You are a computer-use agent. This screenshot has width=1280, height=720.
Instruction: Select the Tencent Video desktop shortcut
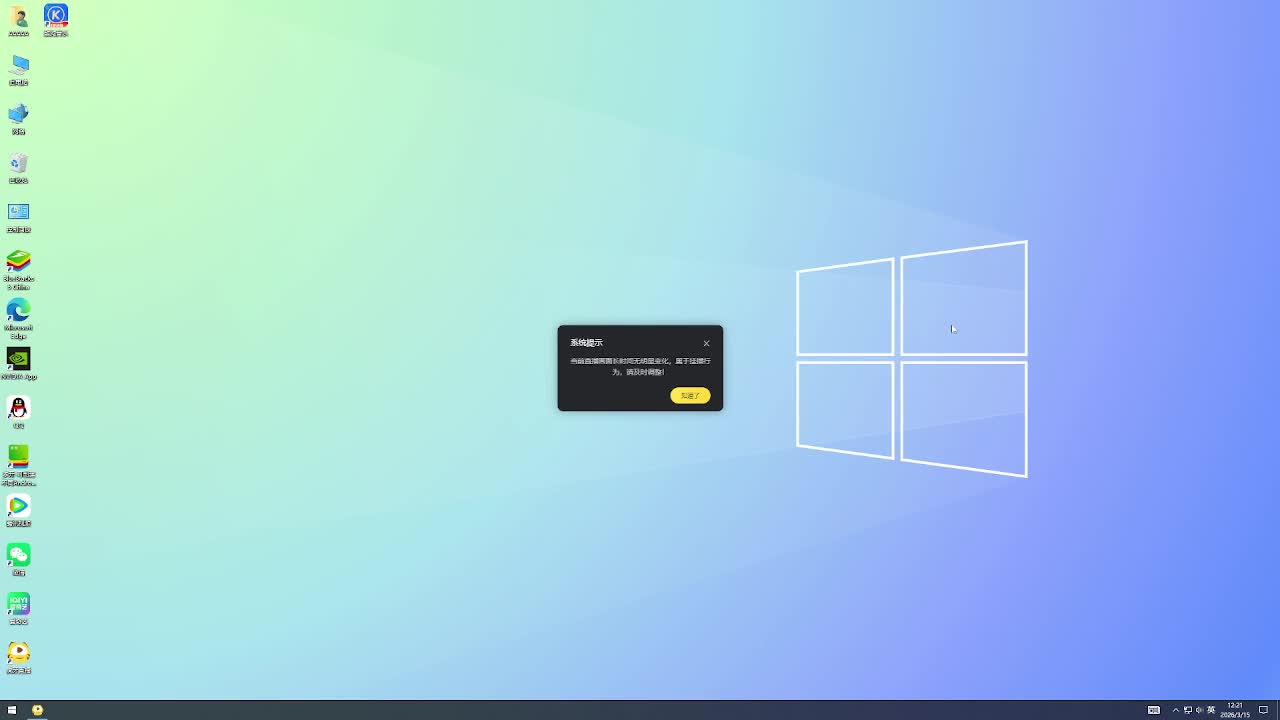click(19, 506)
